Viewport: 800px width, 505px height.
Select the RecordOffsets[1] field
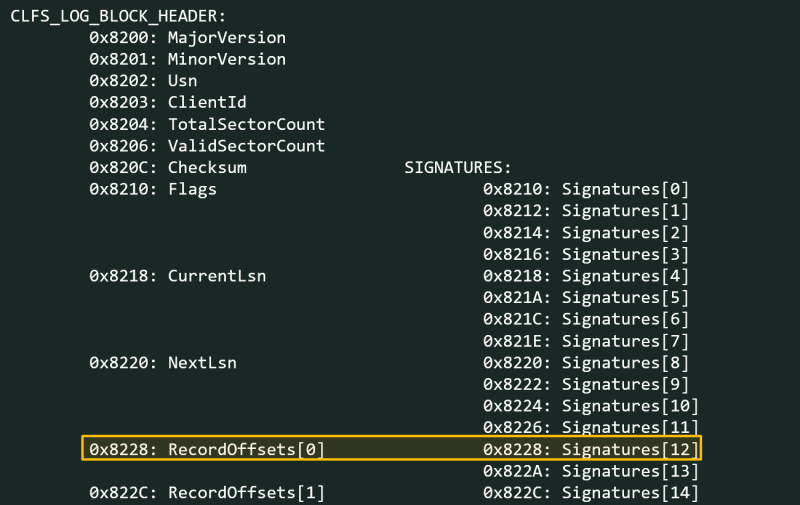point(207,492)
